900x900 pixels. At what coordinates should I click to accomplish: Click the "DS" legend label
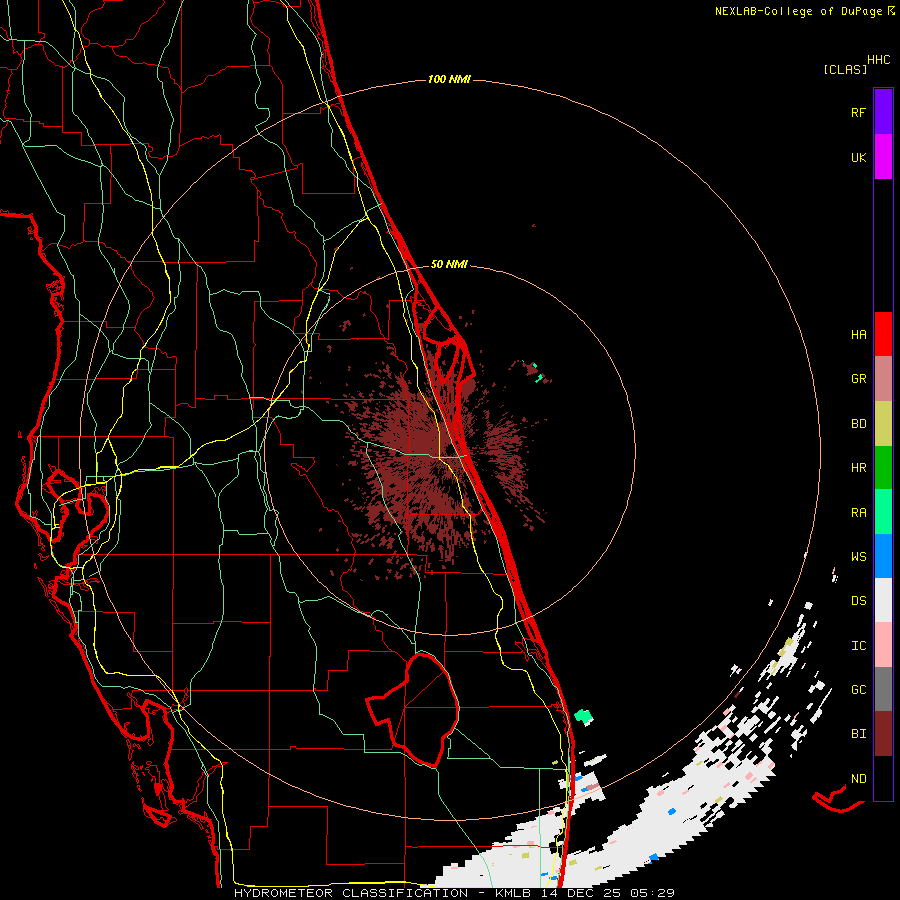click(858, 601)
